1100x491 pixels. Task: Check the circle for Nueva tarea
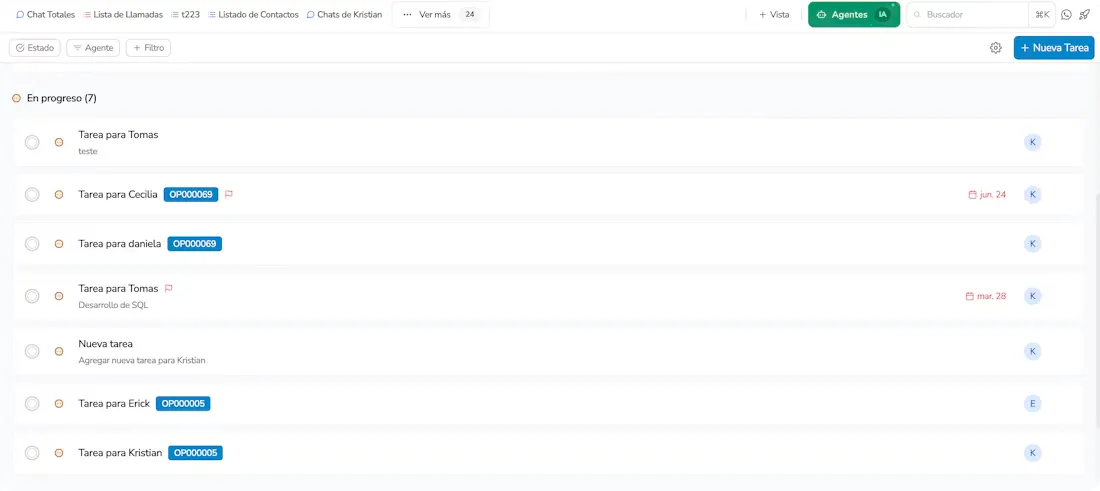tap(32, 351)
